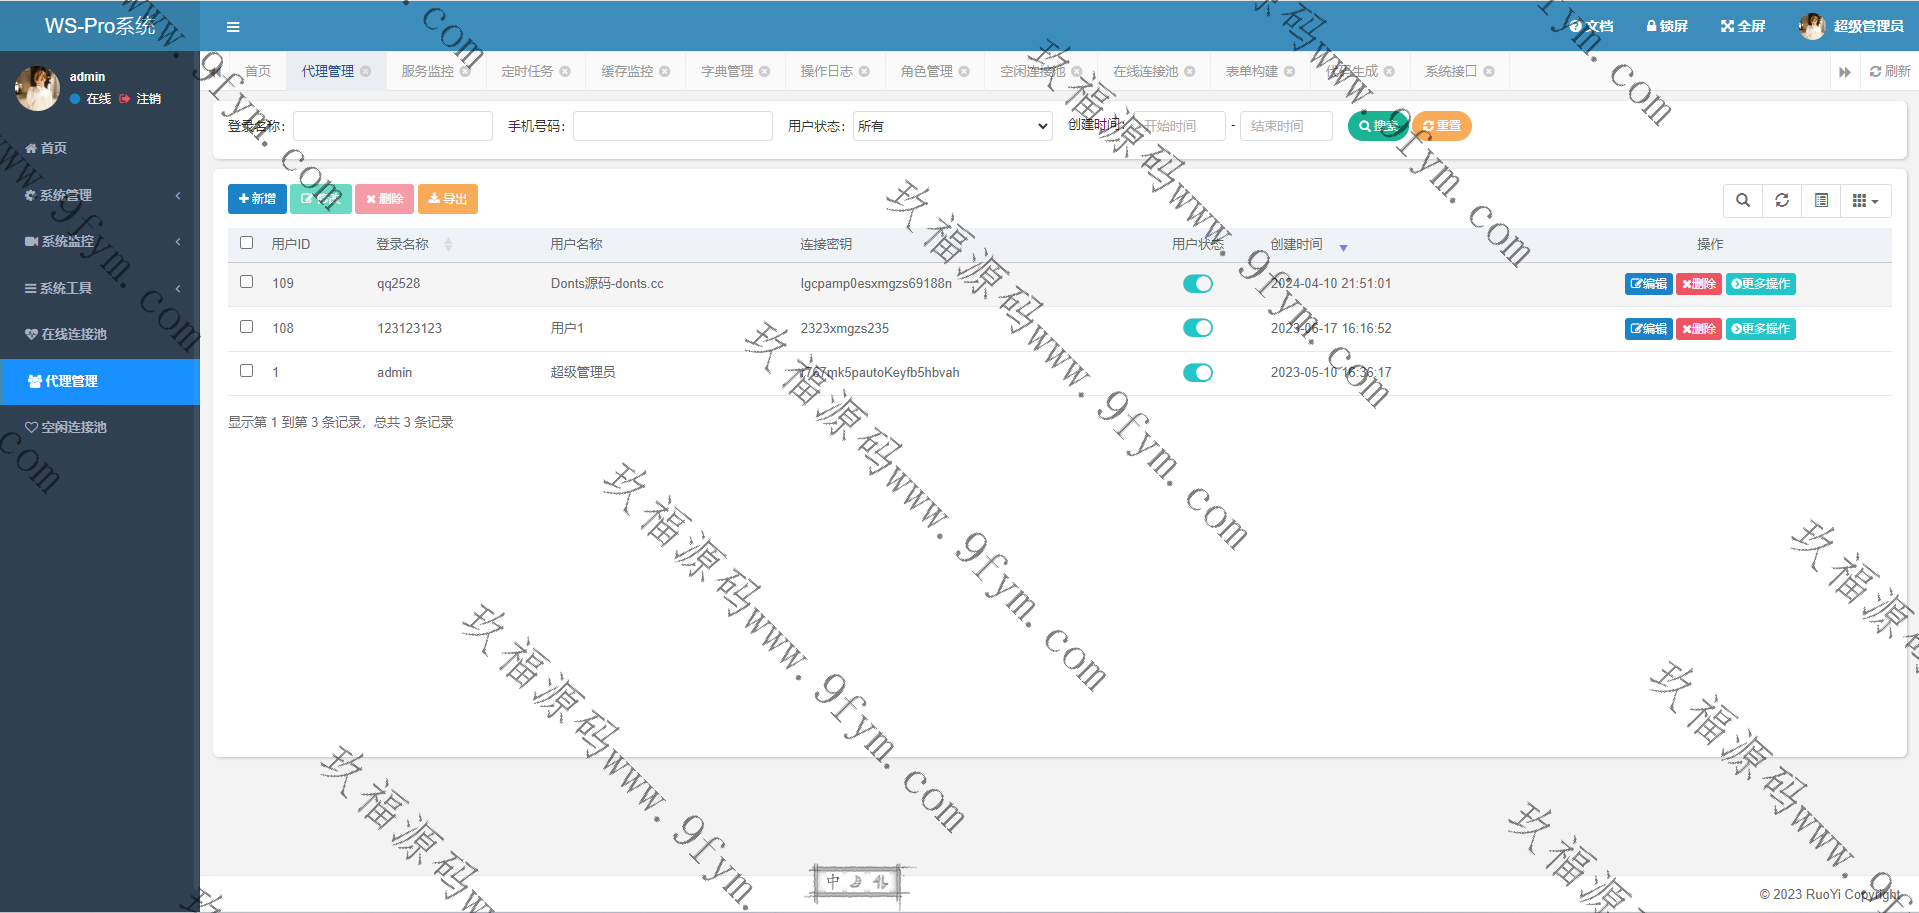Click the 手机号码 input field
This screenshot has height=913, width=1919.
pyautogui.click(x=672, y=126)
